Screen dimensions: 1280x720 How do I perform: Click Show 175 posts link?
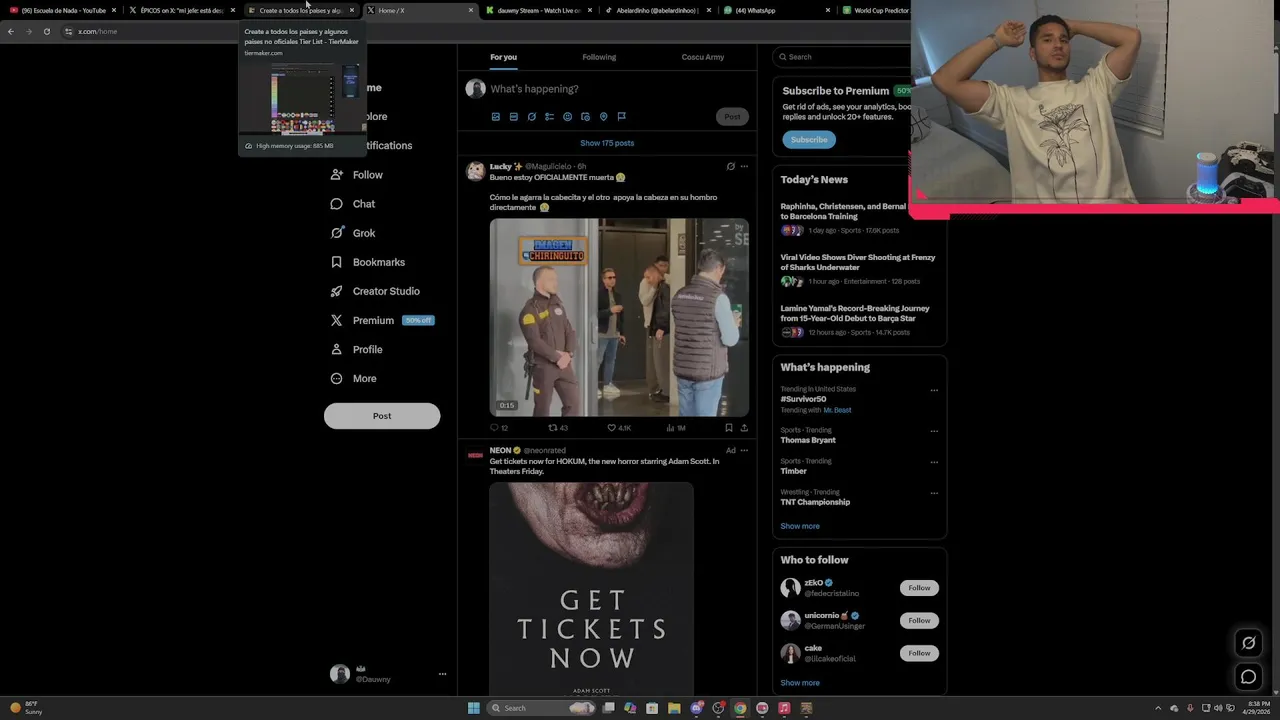[x=607, y=143]
